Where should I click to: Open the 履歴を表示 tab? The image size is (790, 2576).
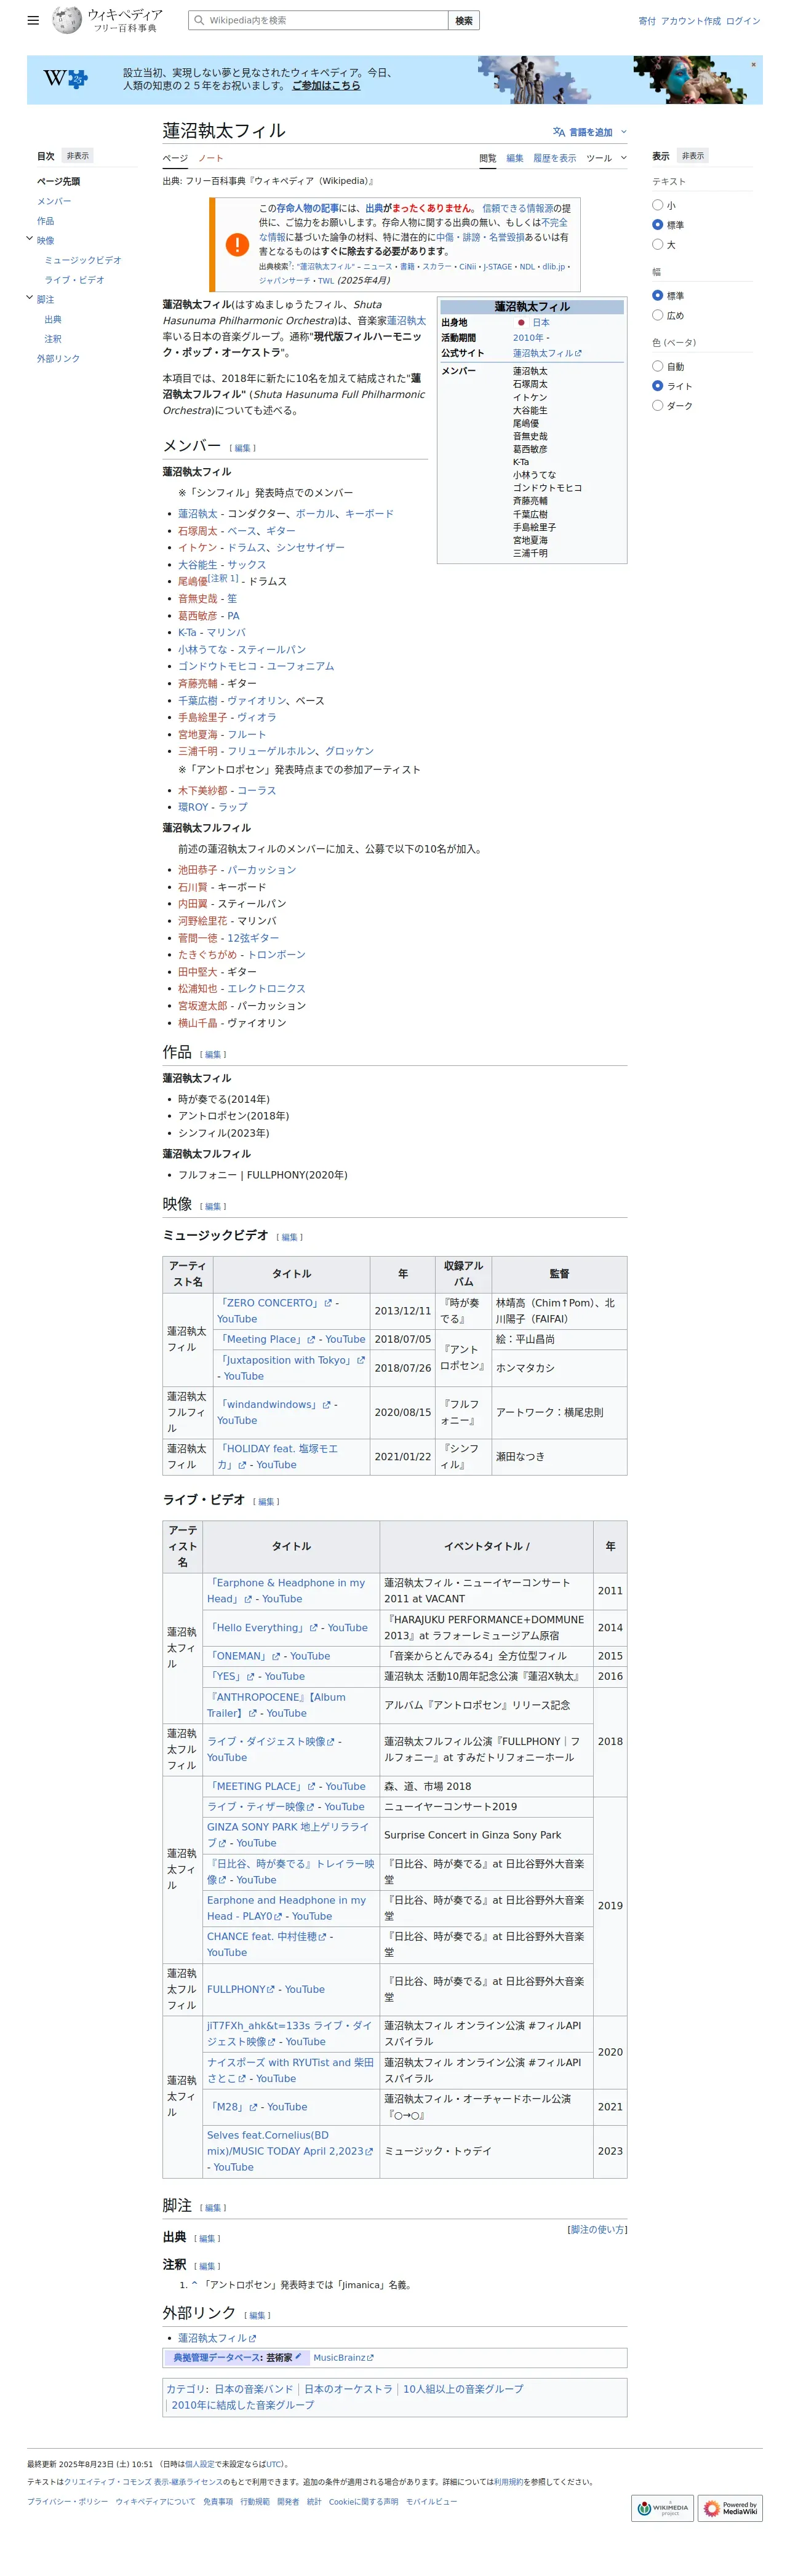[554, 158]
